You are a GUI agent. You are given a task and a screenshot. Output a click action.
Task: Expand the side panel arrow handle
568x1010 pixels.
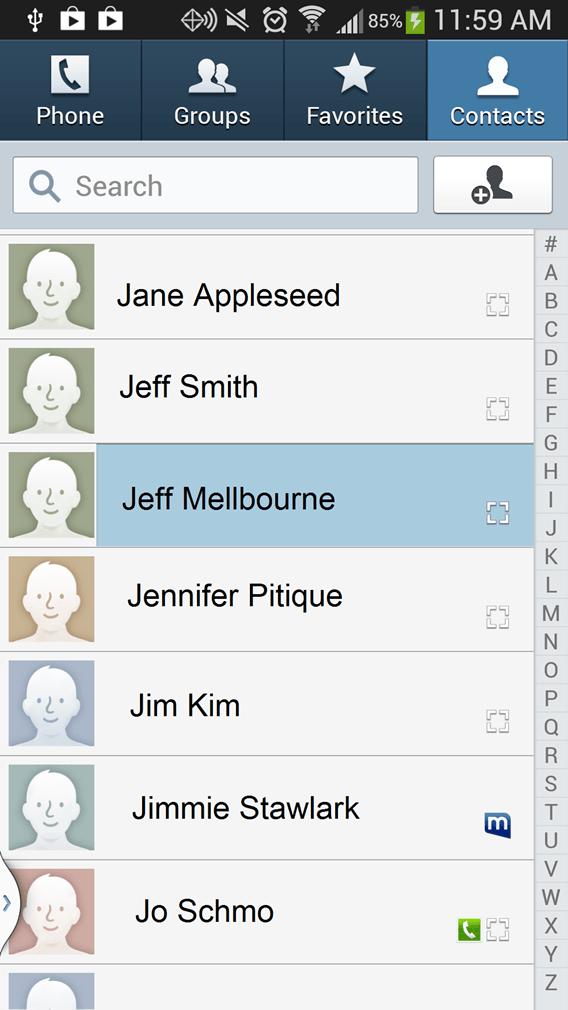click(x=7, y=903)
